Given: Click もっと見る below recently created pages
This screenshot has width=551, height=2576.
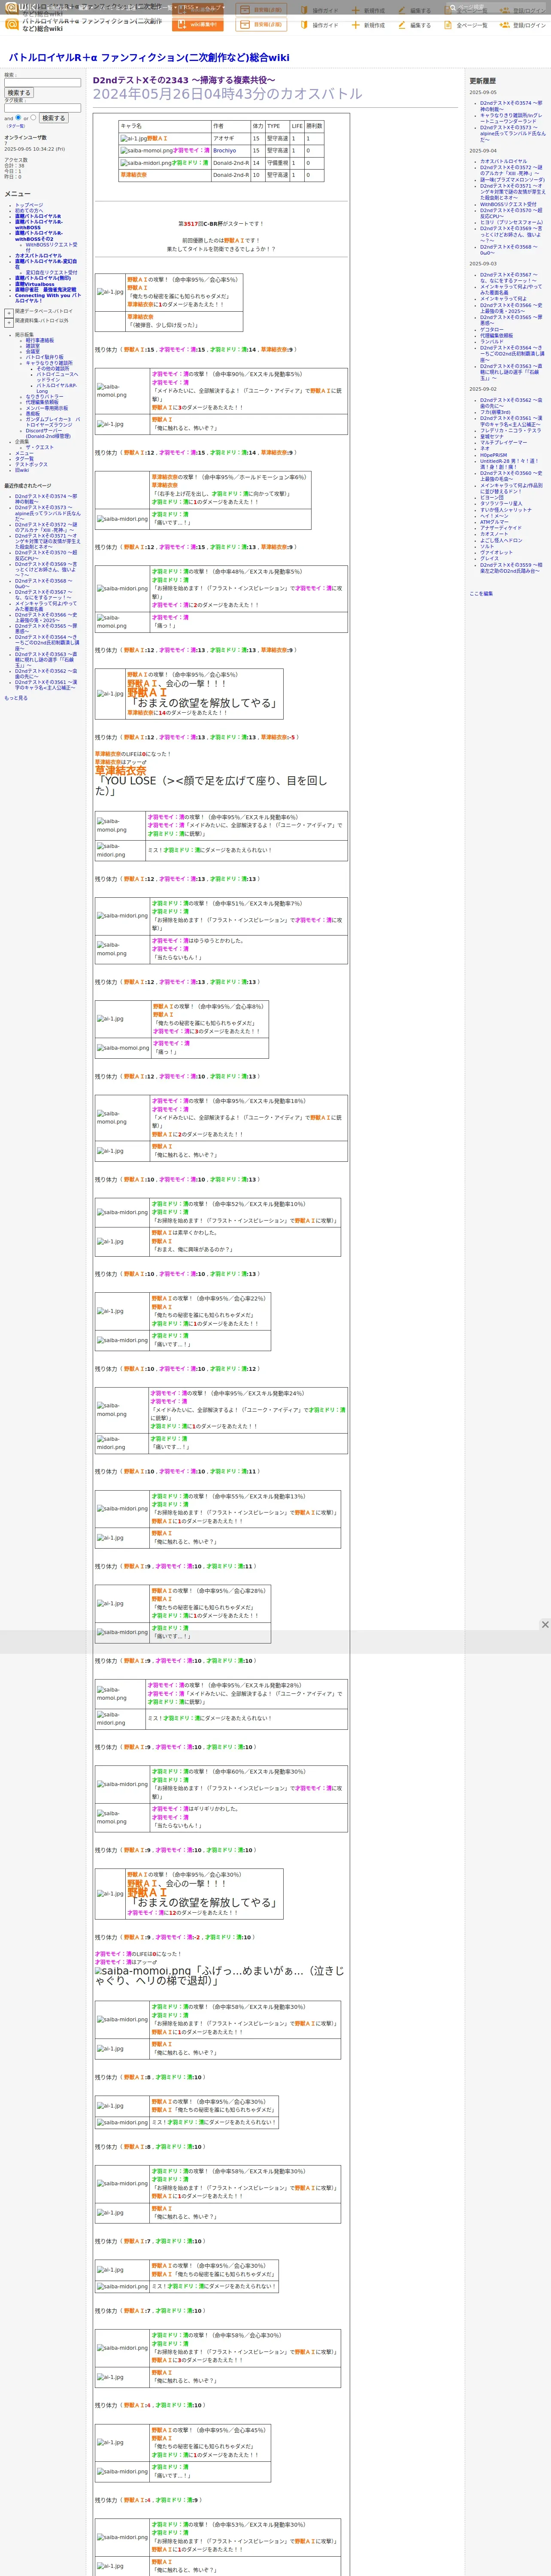Looking at the screenshot, I should pos(16,698).
